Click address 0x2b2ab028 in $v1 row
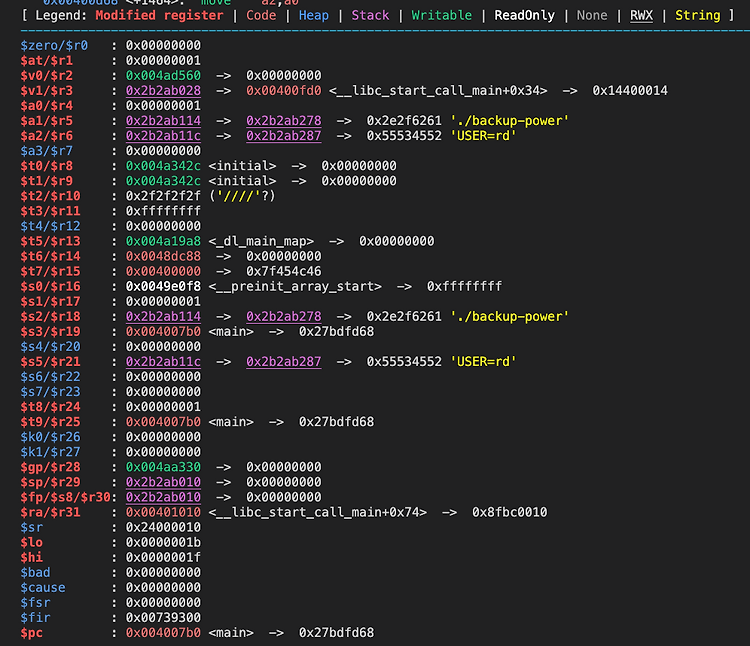This screenshot has height=646, width=750. (x=163, y=91)
